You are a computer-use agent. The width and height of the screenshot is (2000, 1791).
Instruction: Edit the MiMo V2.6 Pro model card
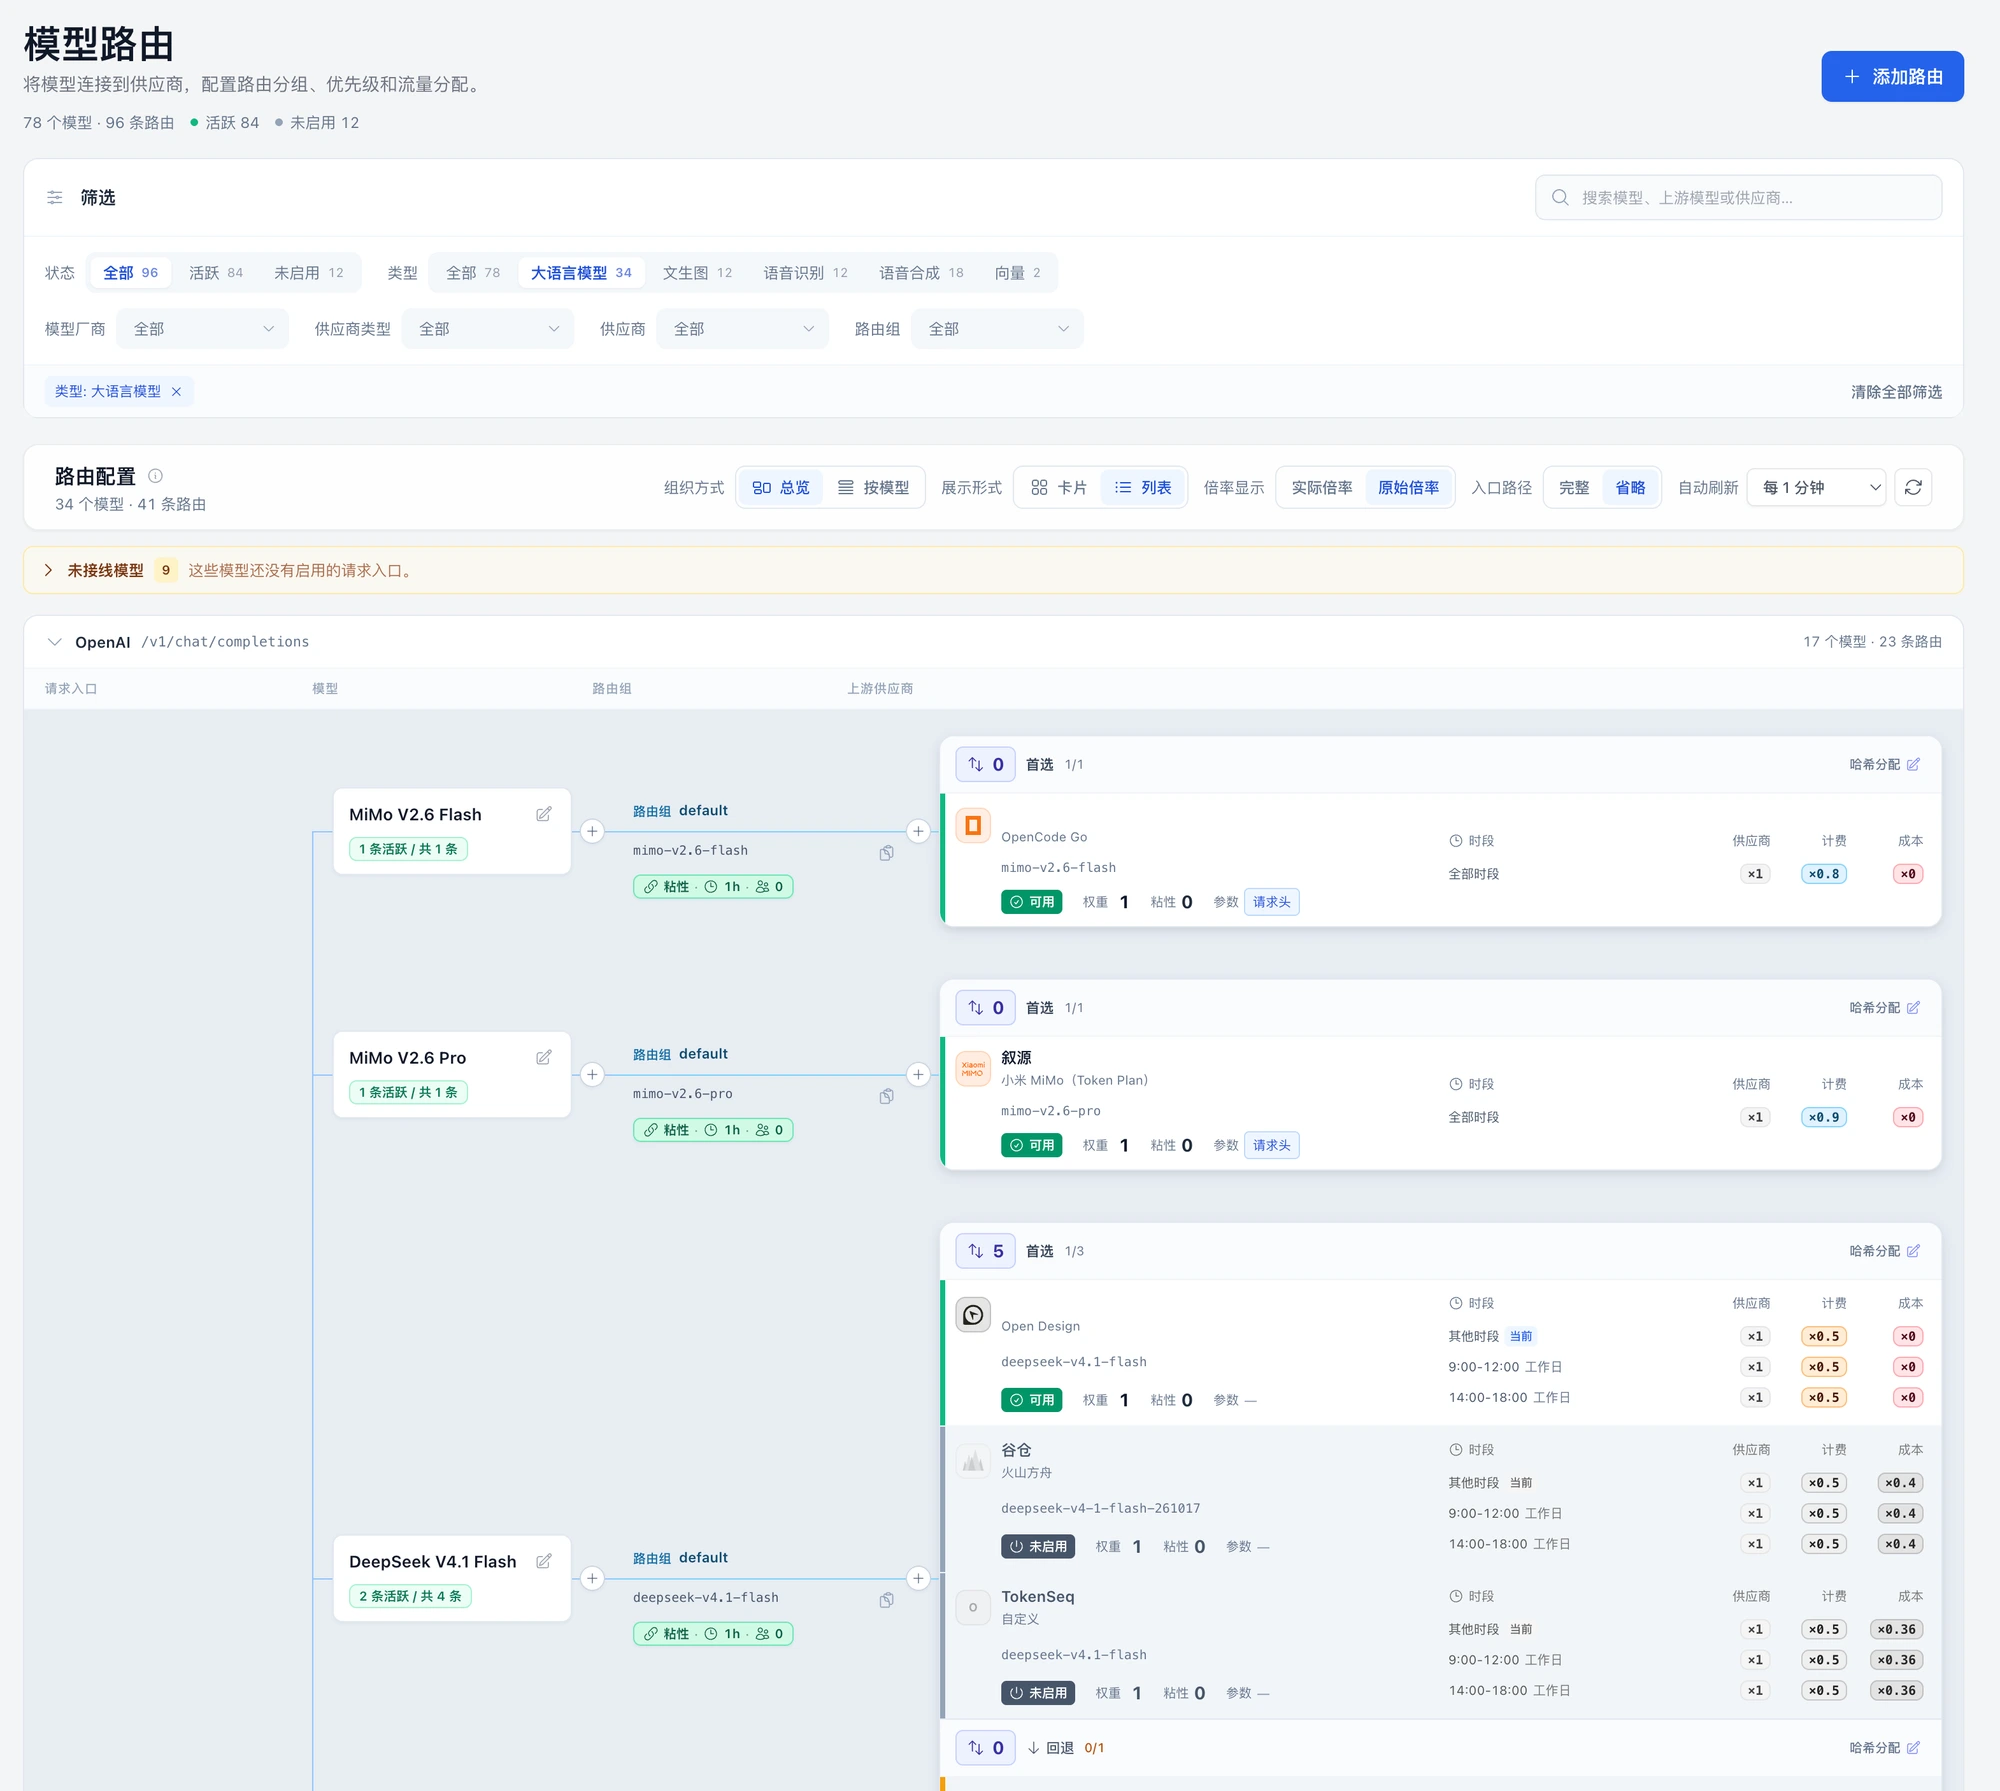(x=544, y=1057)
